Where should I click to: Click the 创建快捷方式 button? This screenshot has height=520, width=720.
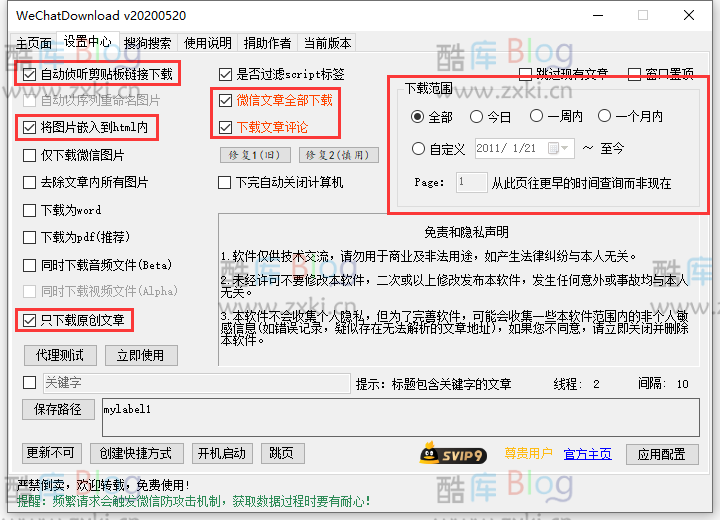(x=136, y=453)
